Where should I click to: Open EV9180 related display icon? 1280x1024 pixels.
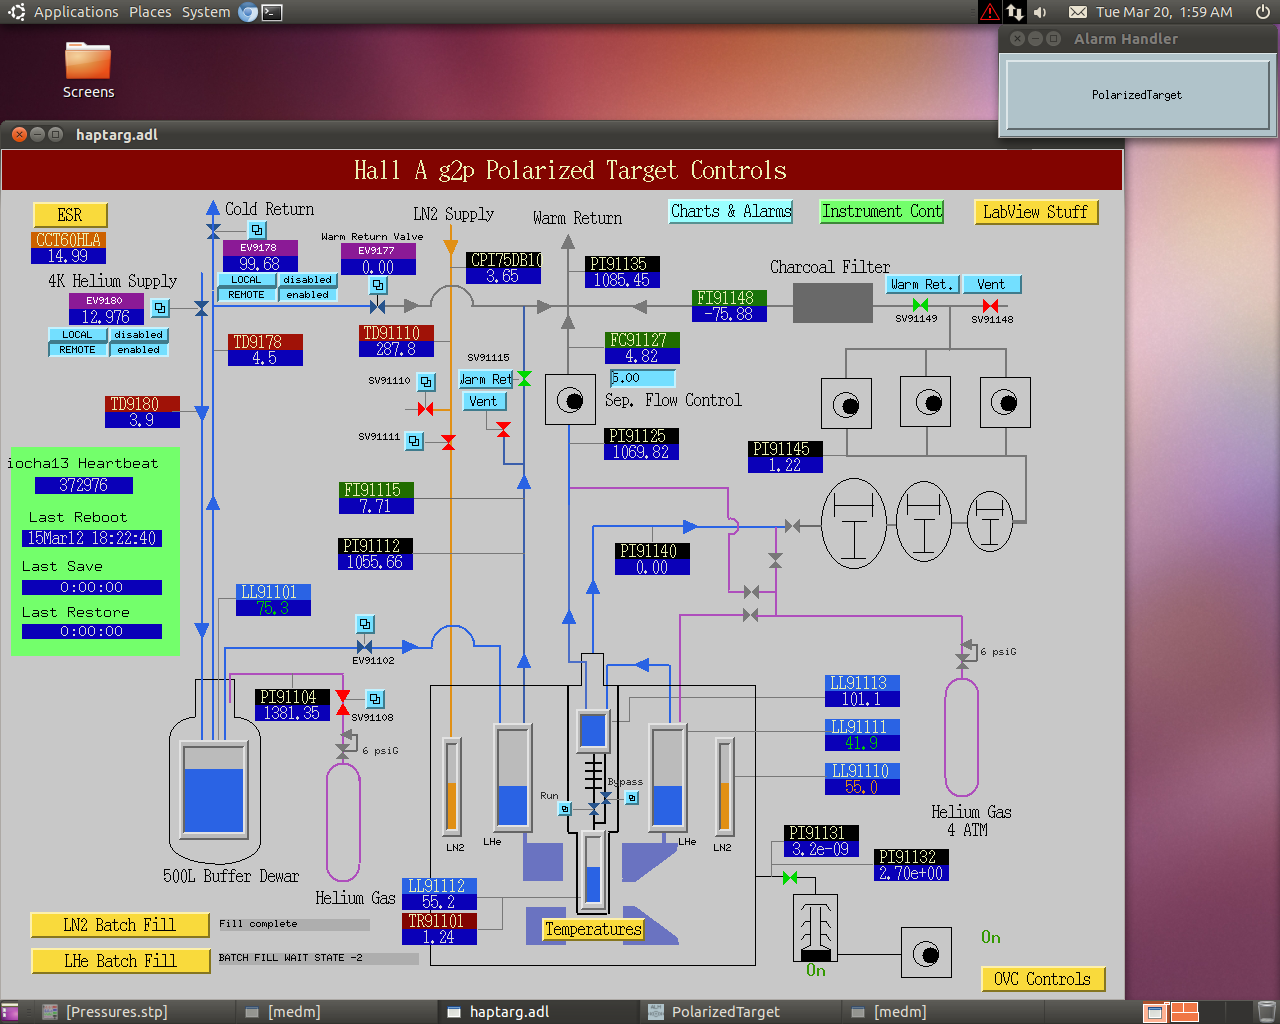160,308
